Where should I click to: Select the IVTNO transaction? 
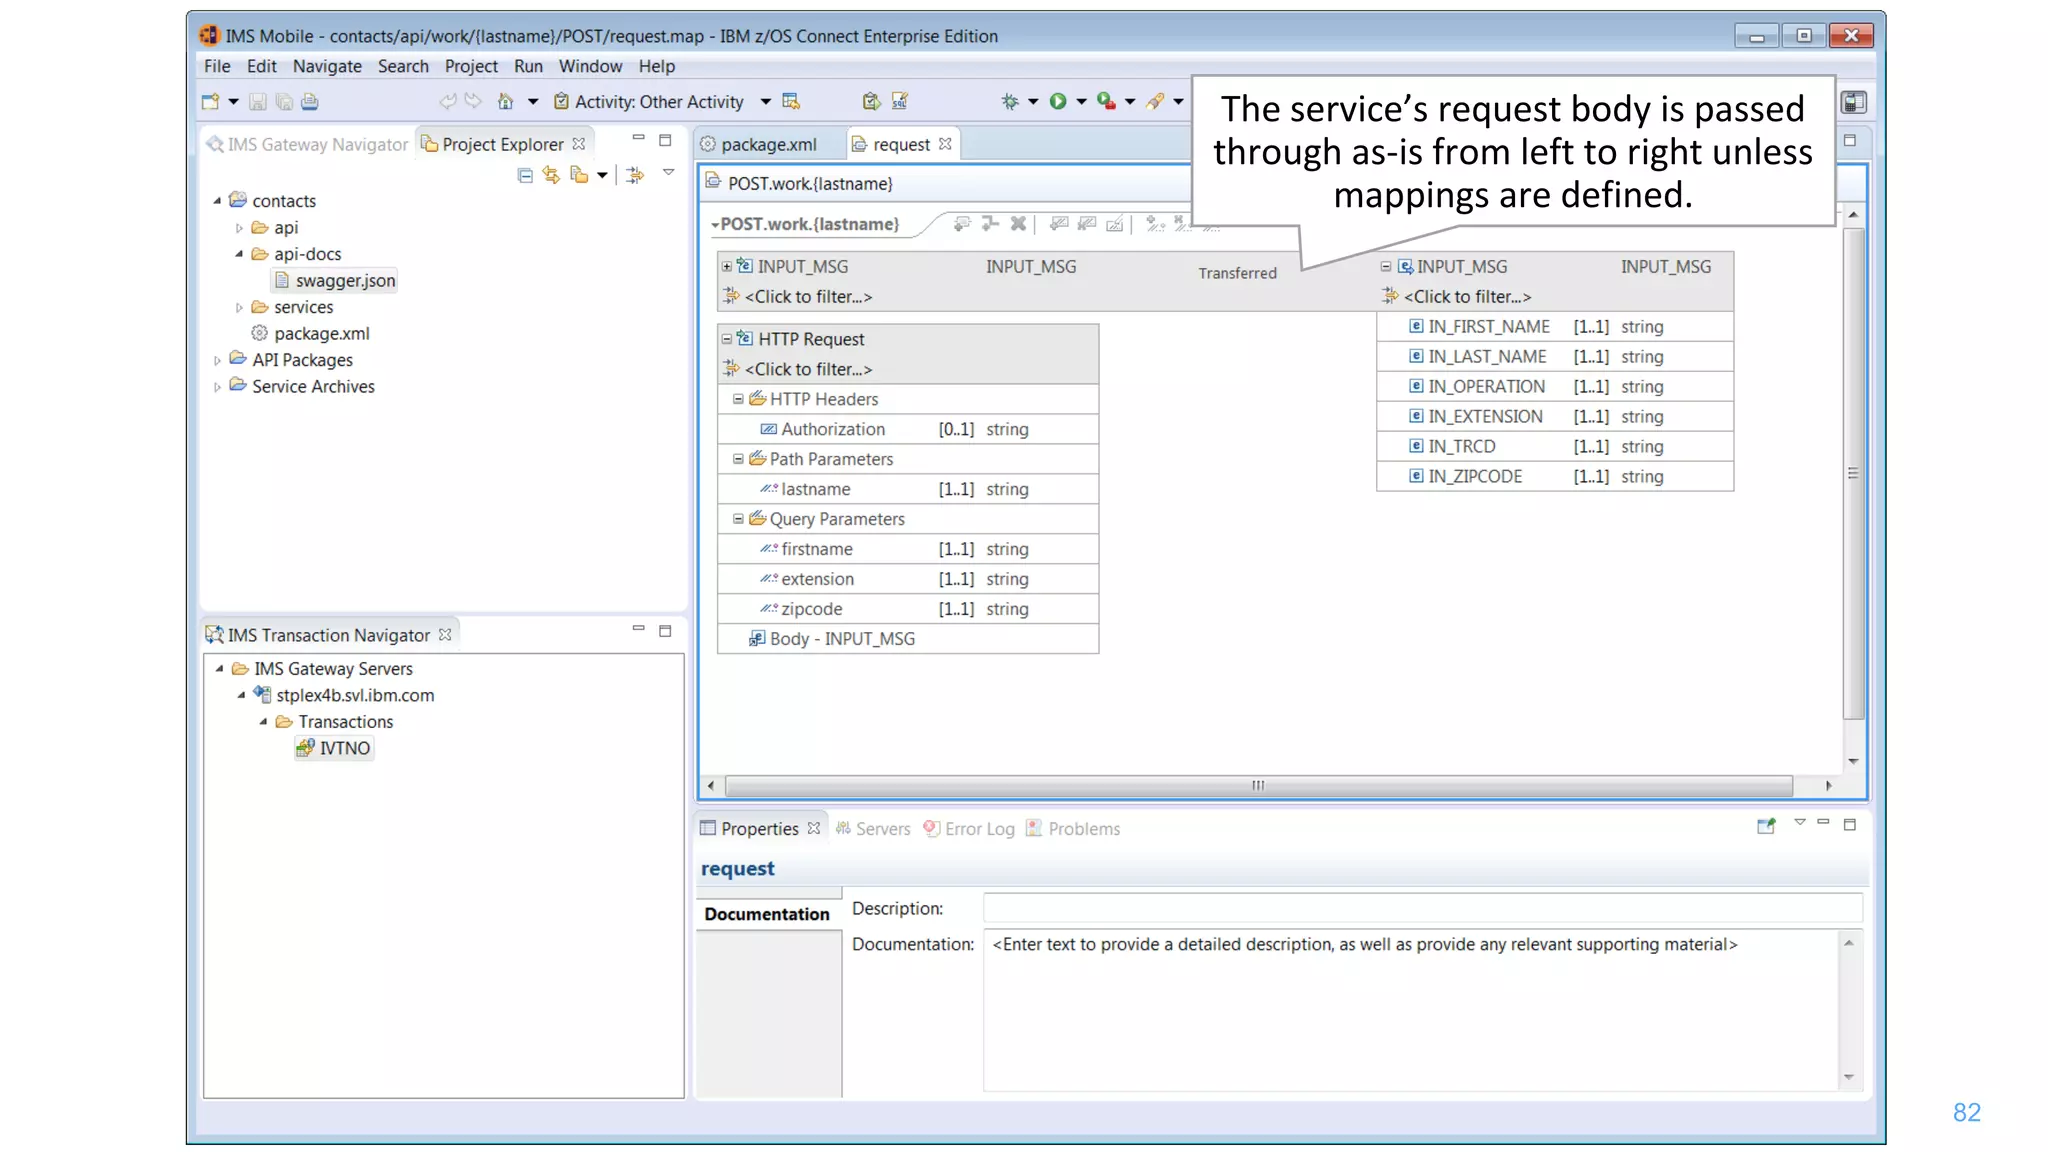pos(344,748)
